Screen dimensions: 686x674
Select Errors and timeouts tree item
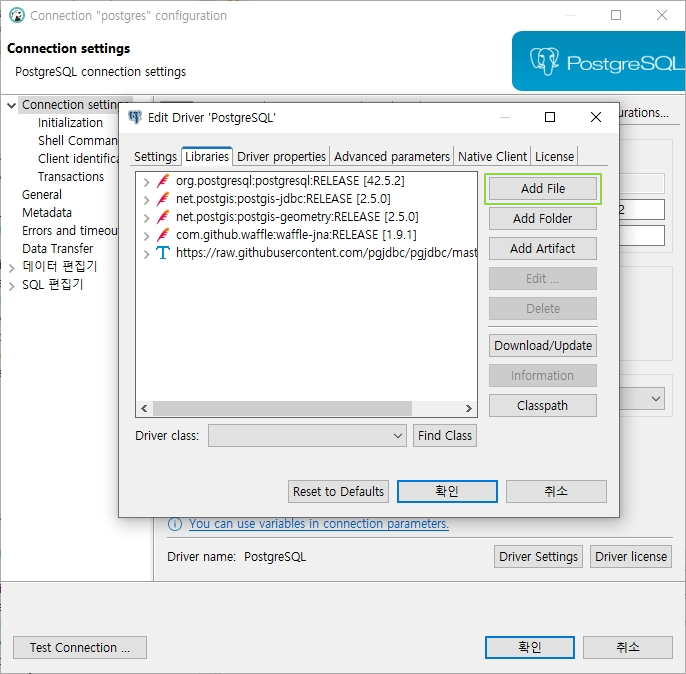pos(70,230)
